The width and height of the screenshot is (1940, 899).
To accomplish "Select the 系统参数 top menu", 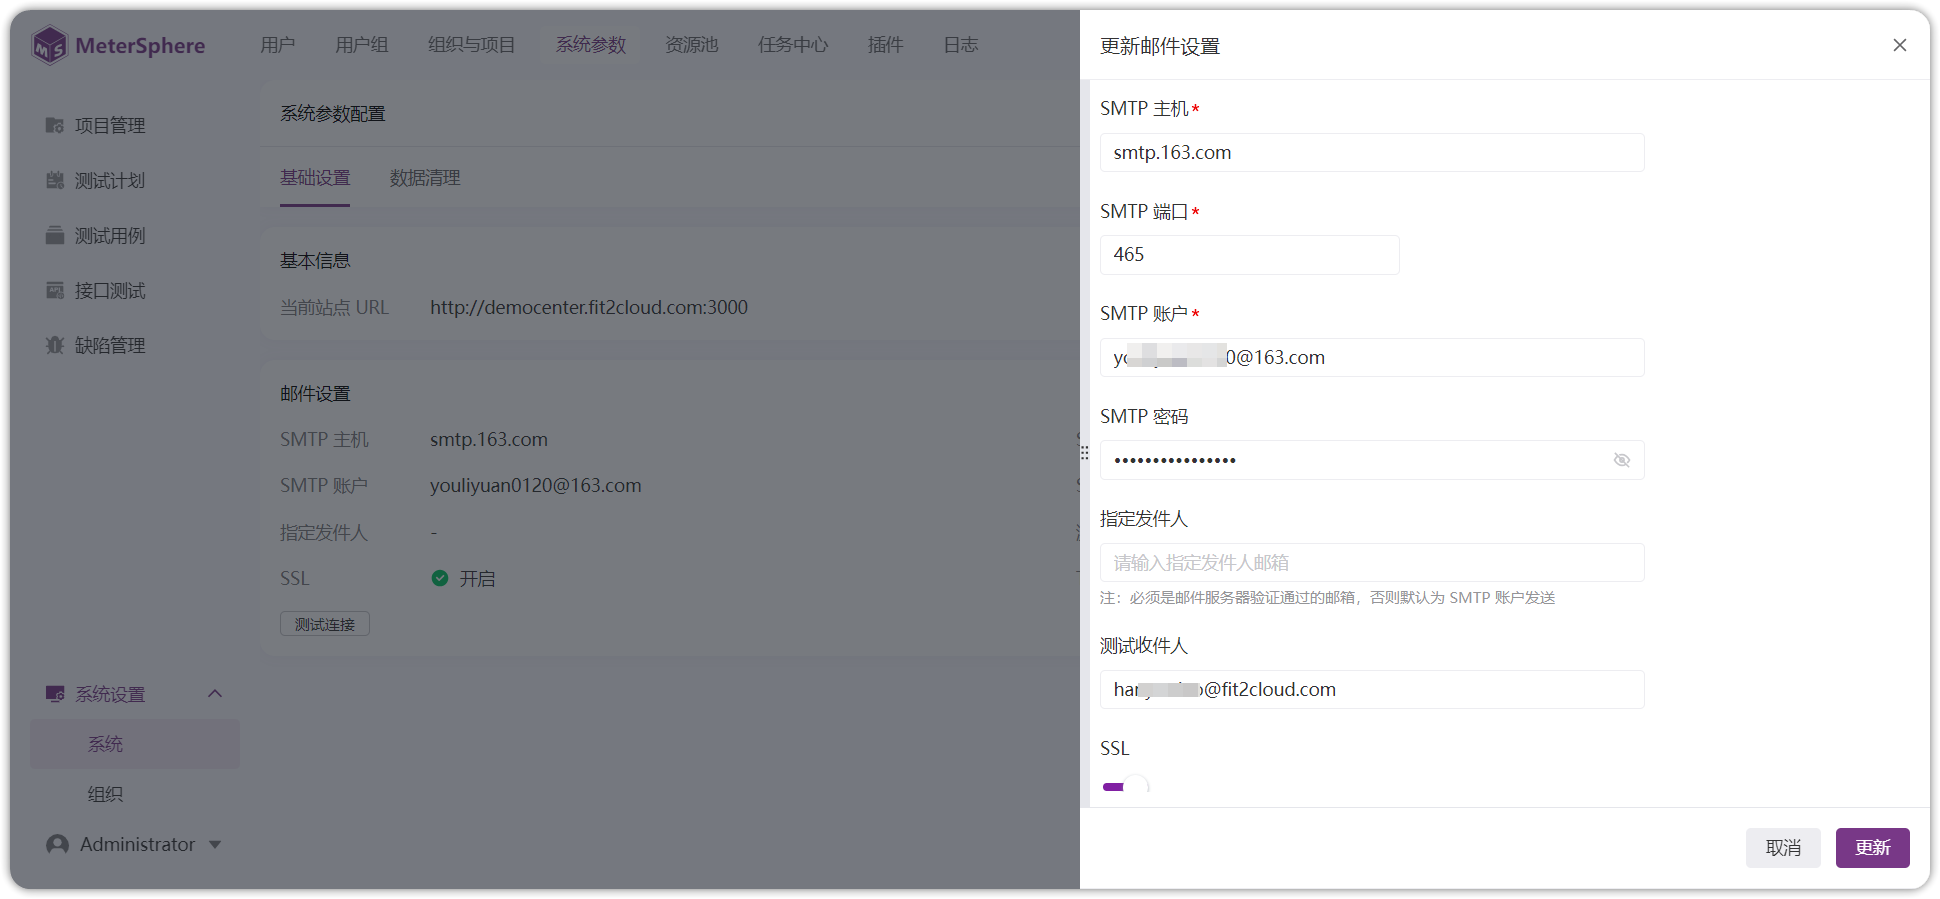I will point(591,45).
